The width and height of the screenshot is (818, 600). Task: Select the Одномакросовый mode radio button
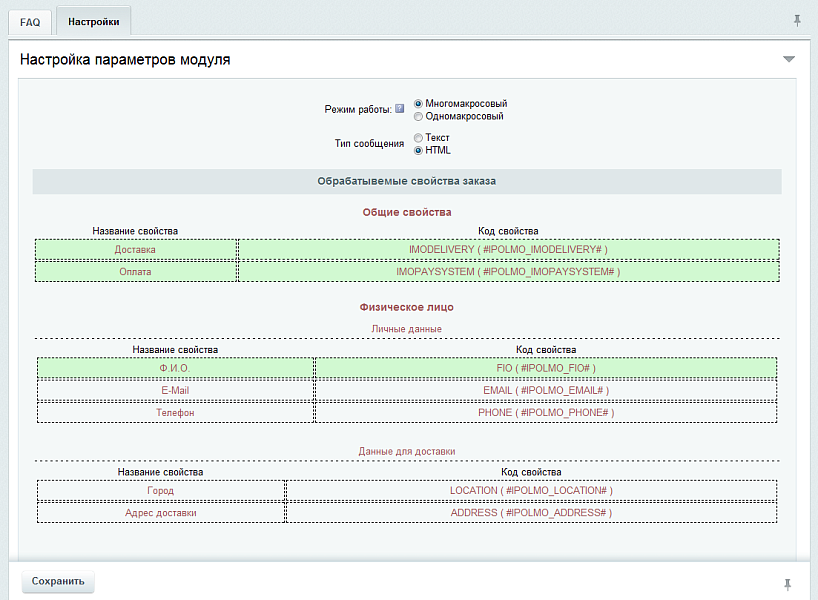tap(418, 116)
